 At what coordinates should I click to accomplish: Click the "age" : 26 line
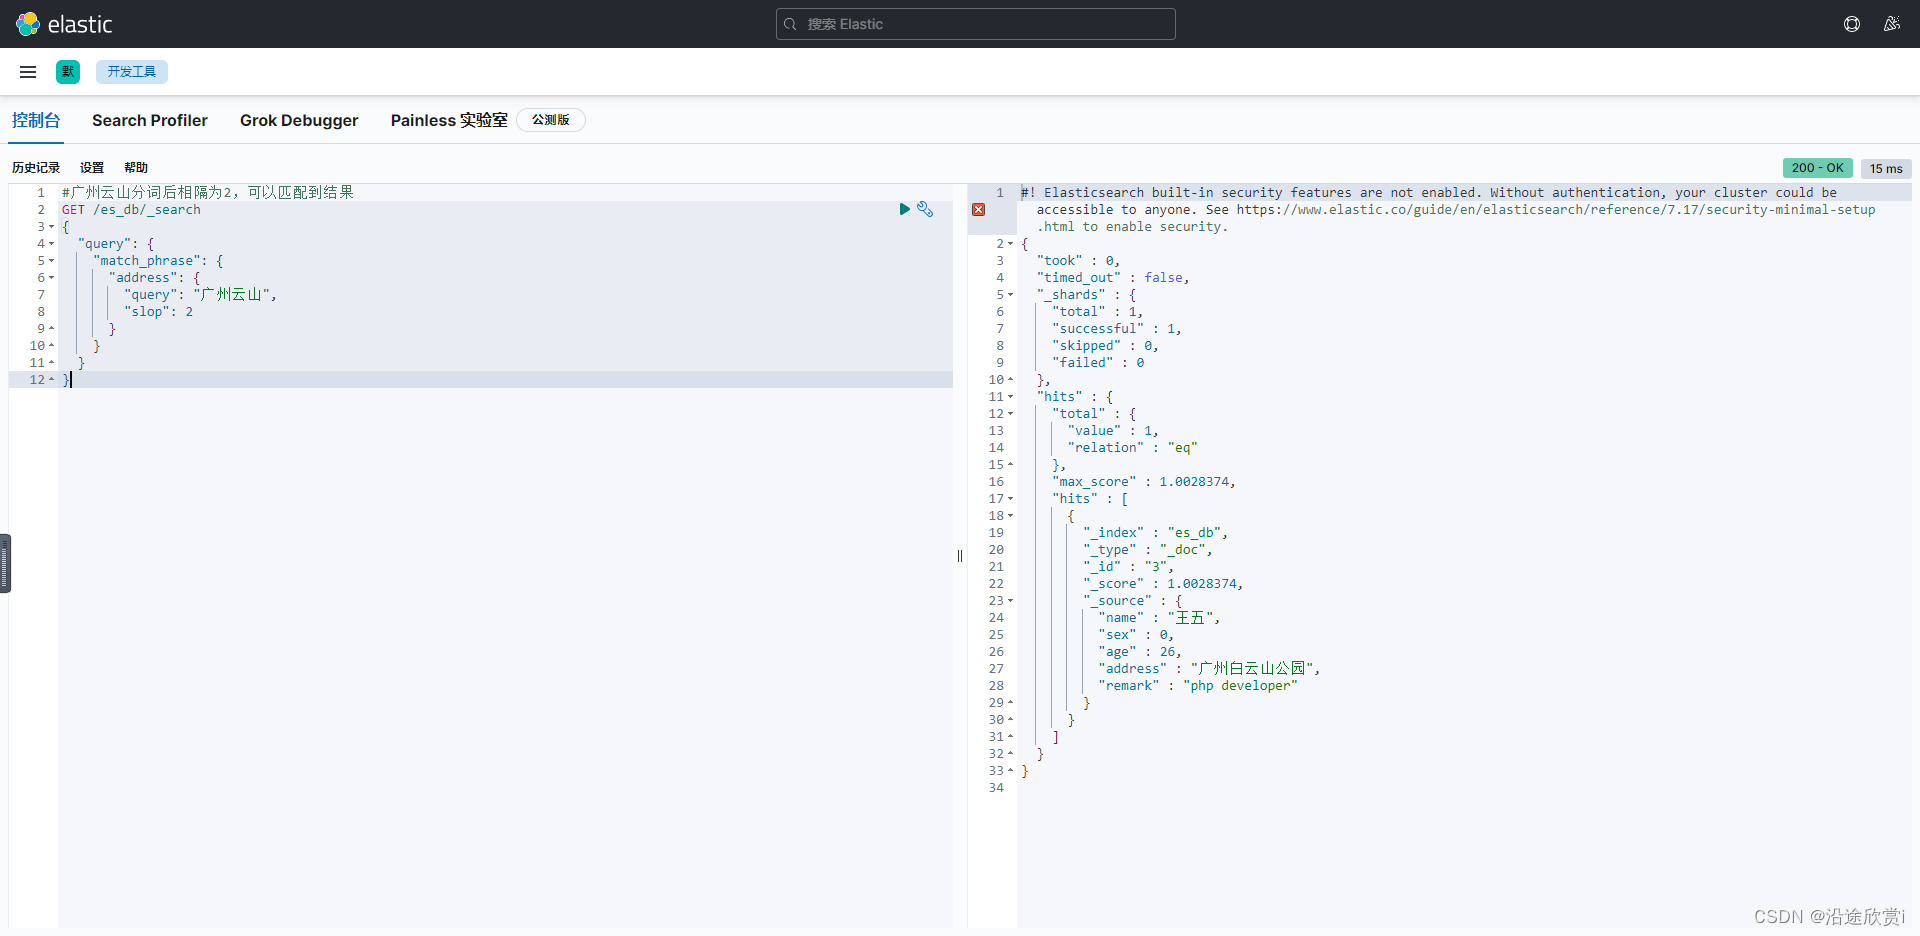pos(1140,652)
